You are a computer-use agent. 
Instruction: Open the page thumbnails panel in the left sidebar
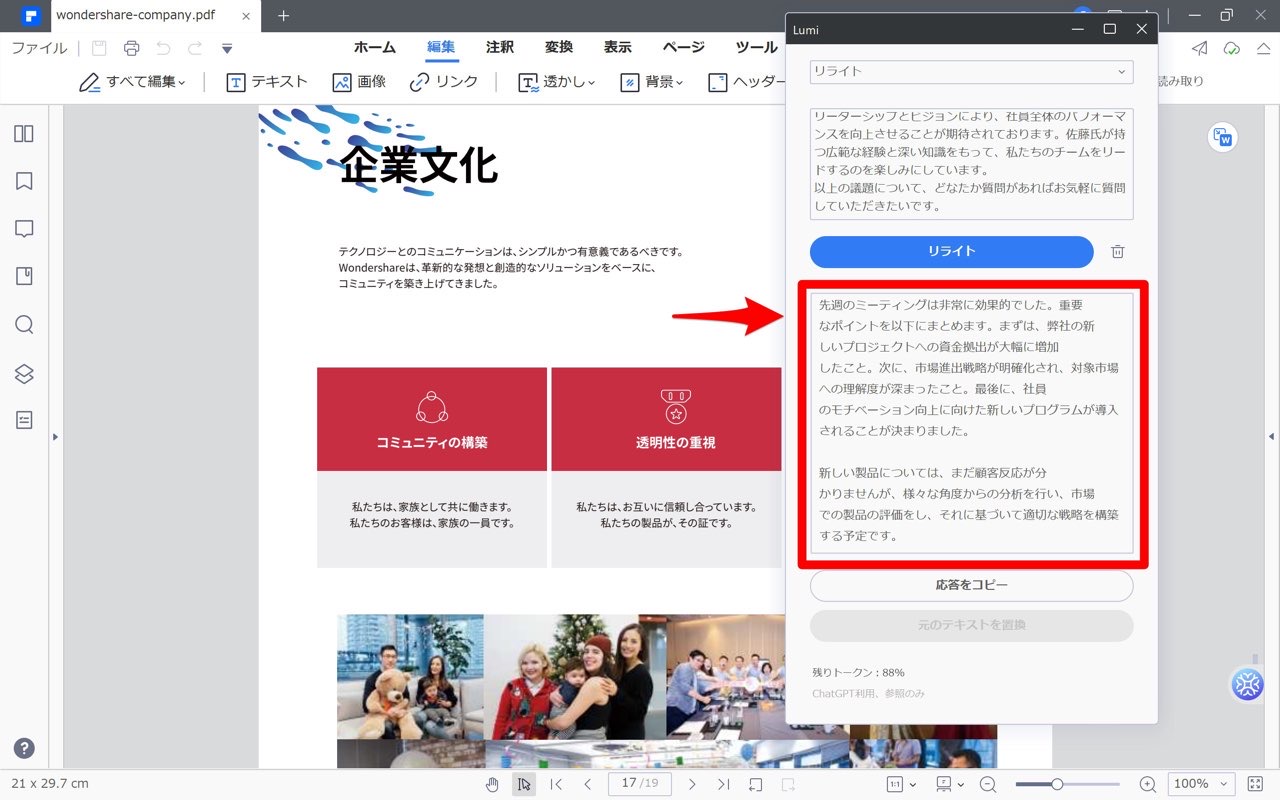coord(24,133)
